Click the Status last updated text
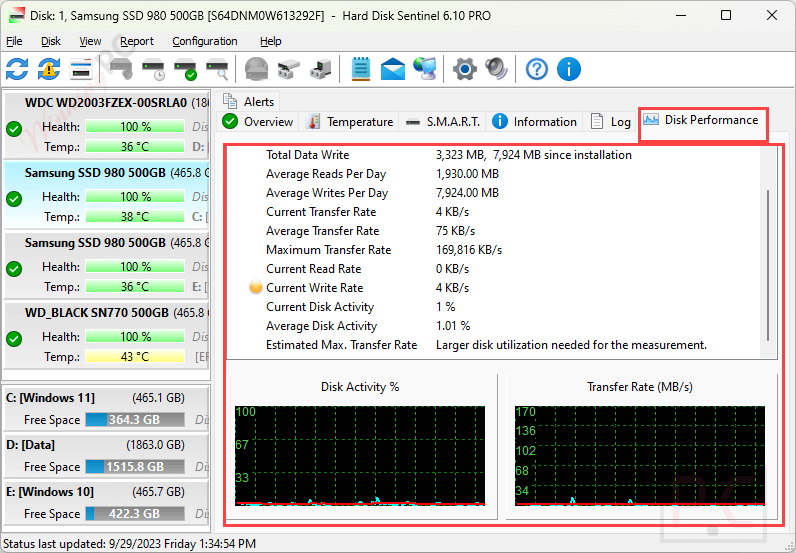This screenshot has height=553, width=796. click(x=129, y=544)
